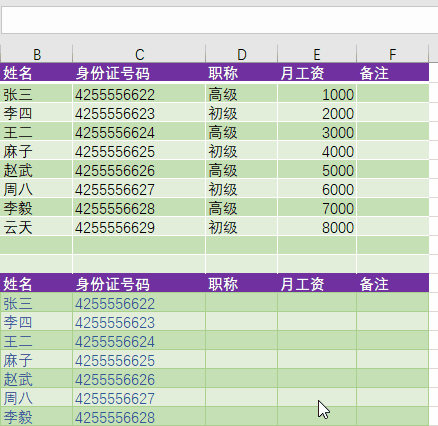Viewport: 438px width, 426px height.
Task: Click salary cell 7000
Action: tap(317, 207)
